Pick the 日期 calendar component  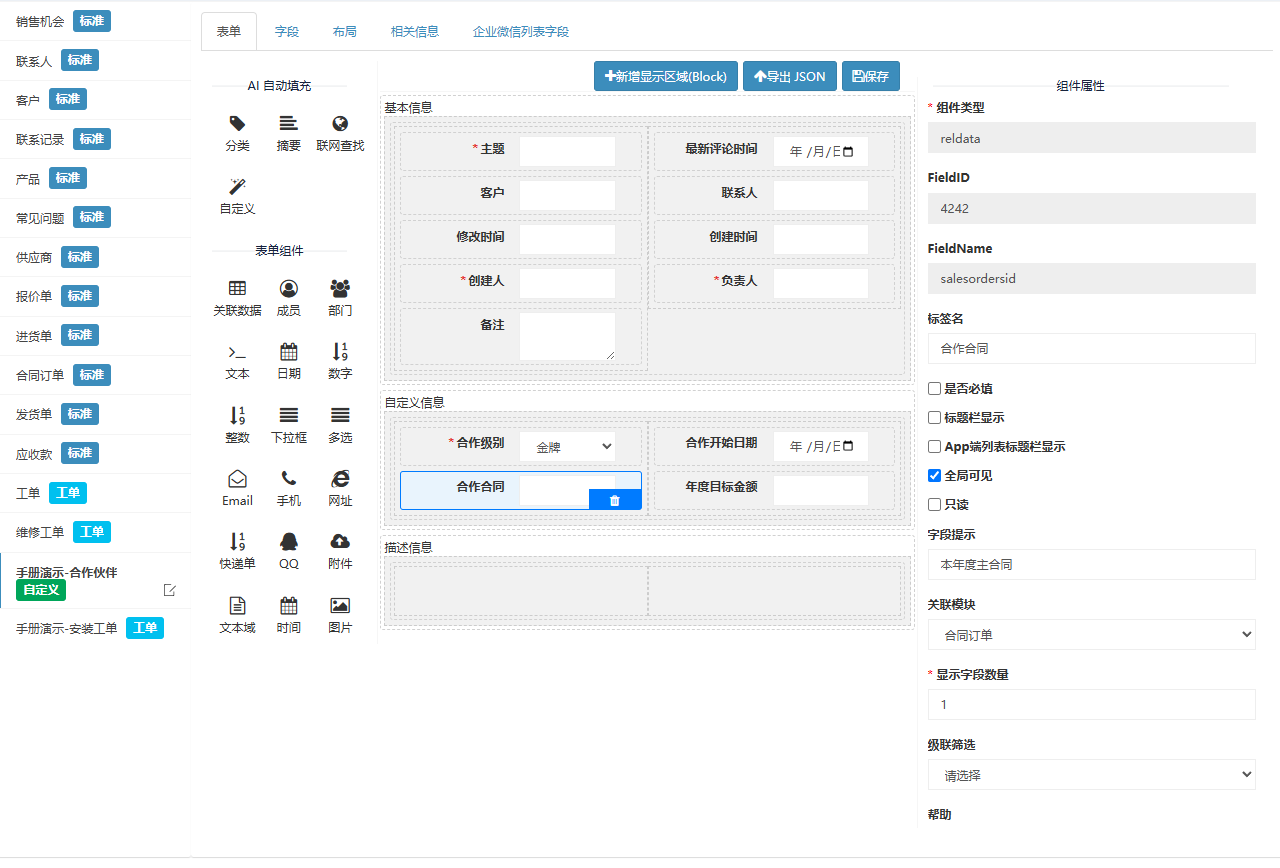[x=288, y=352]
